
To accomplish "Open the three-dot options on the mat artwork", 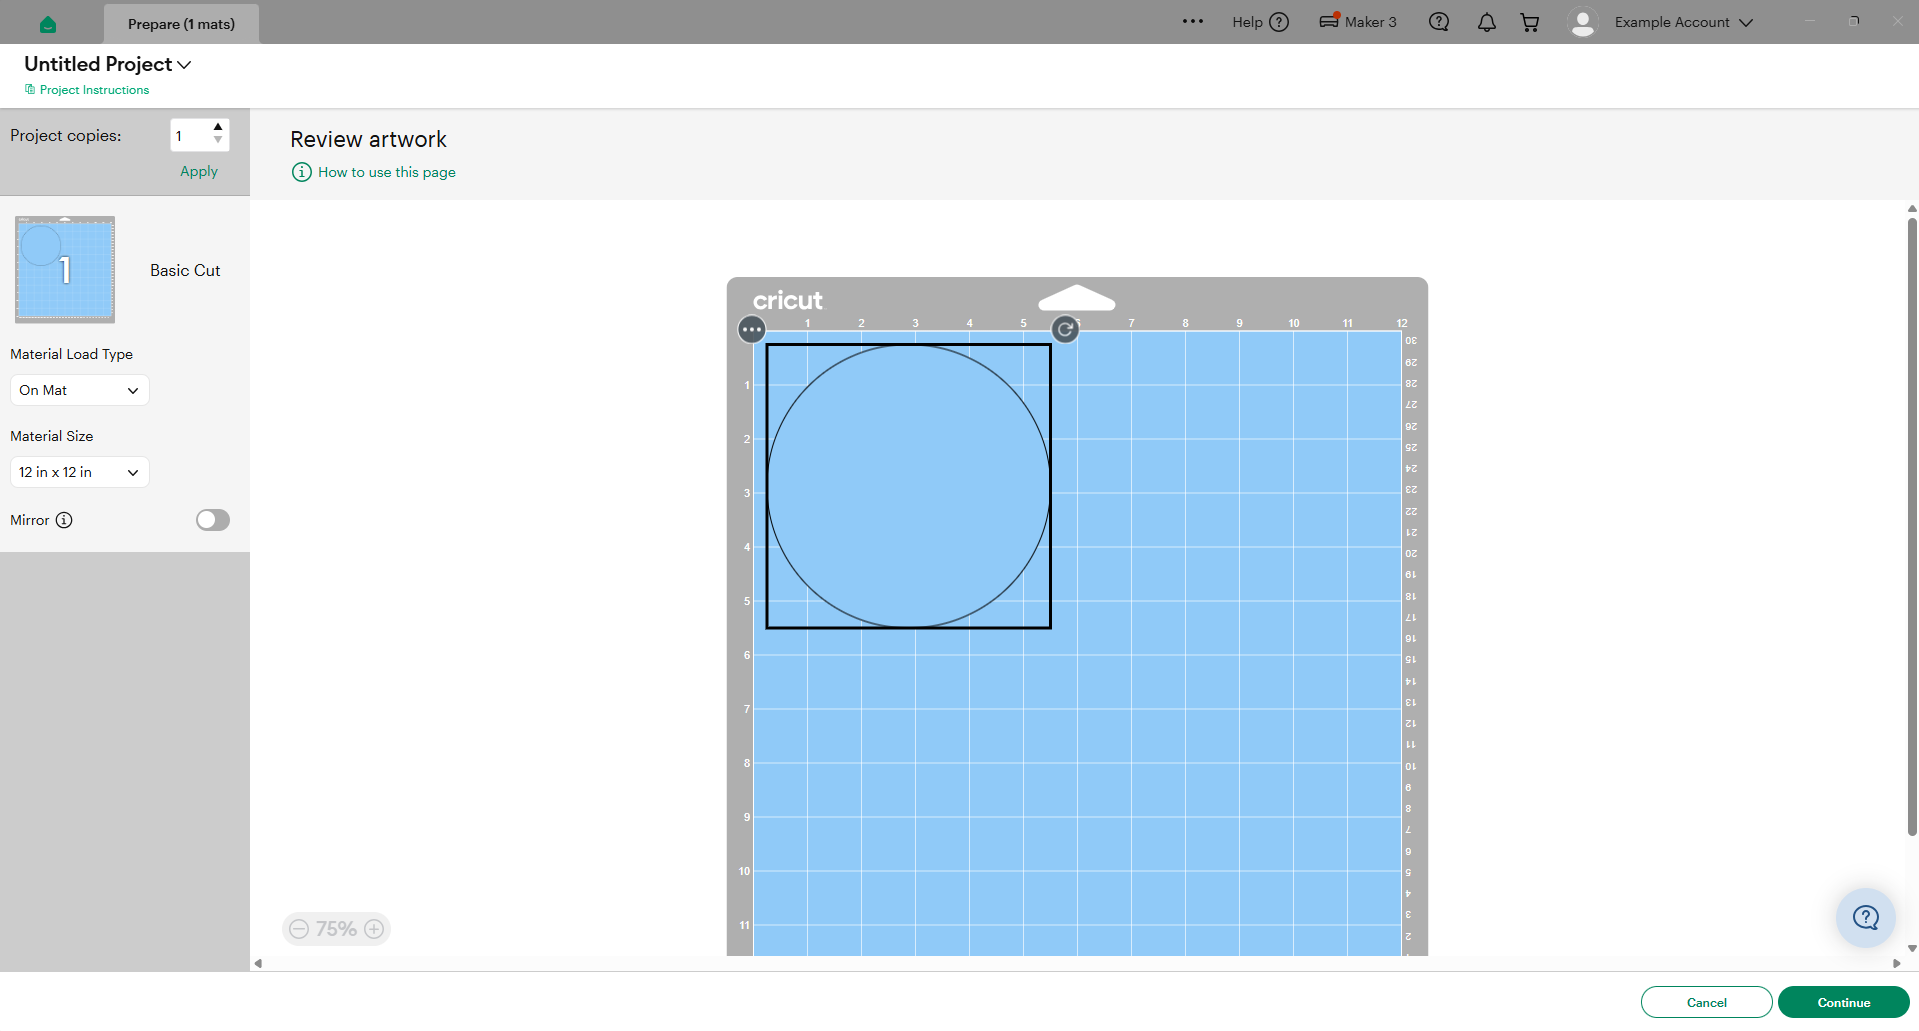I will (752, 329).
